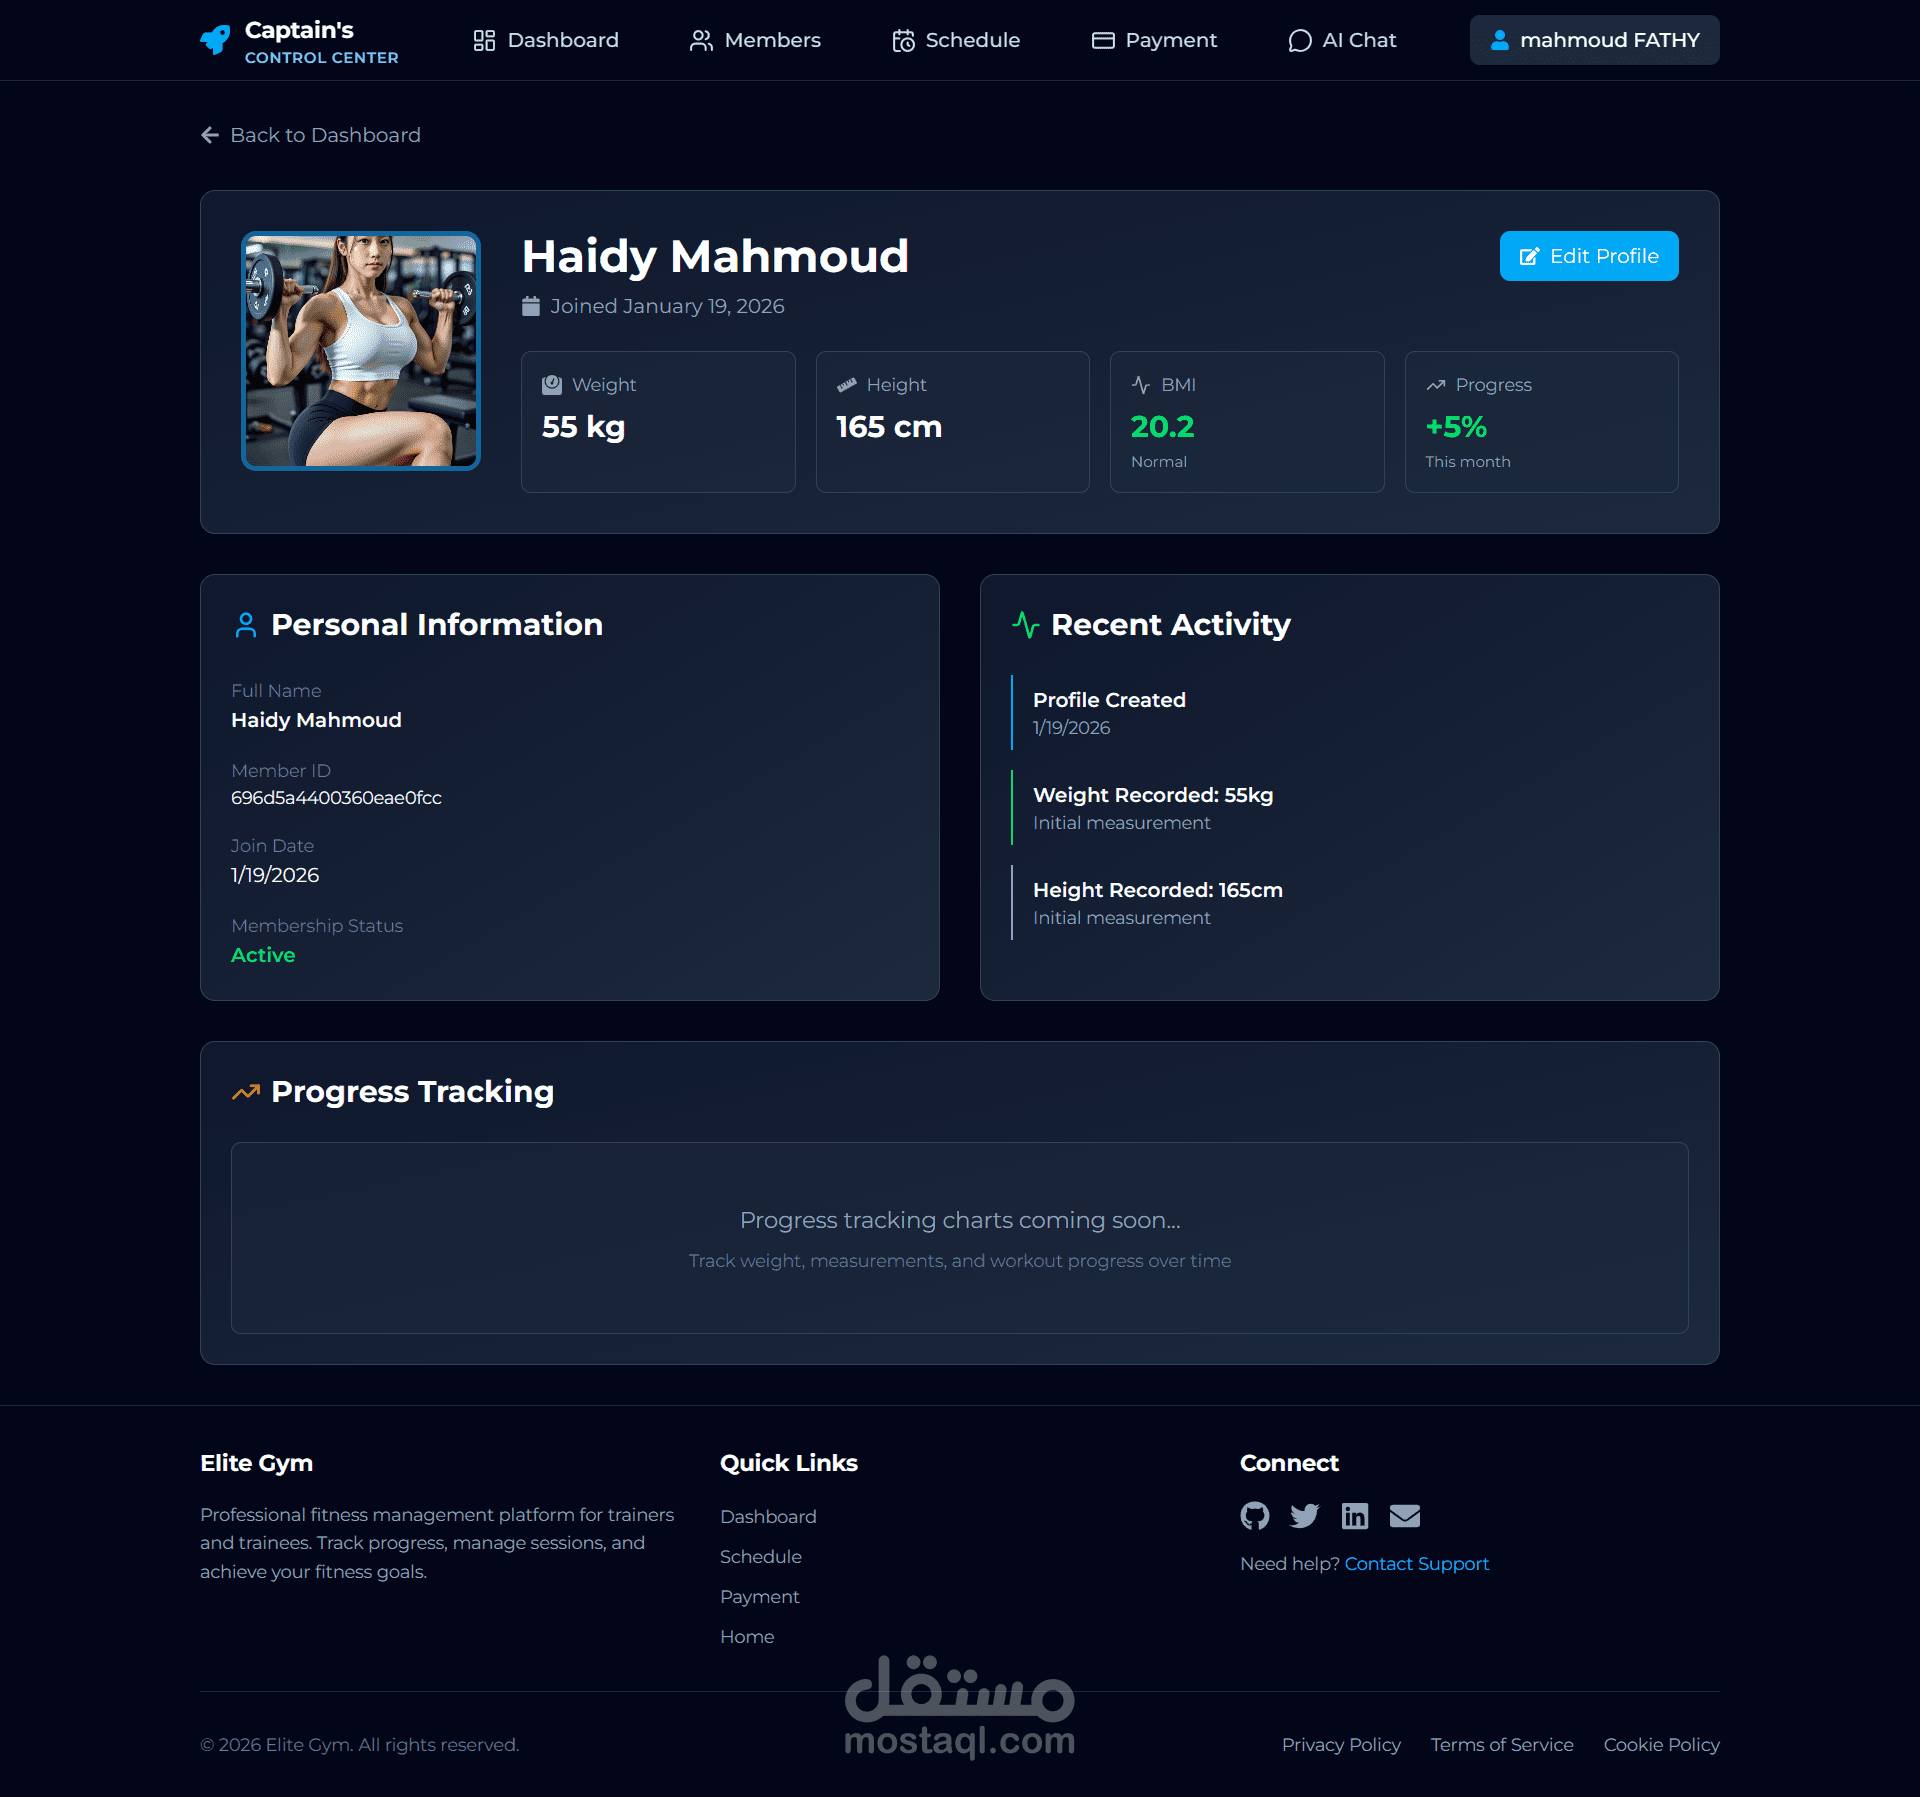1920x1797 pixels.
Task: Click Haidy Mahmoud's profile photo
Action: pos(361,351)
